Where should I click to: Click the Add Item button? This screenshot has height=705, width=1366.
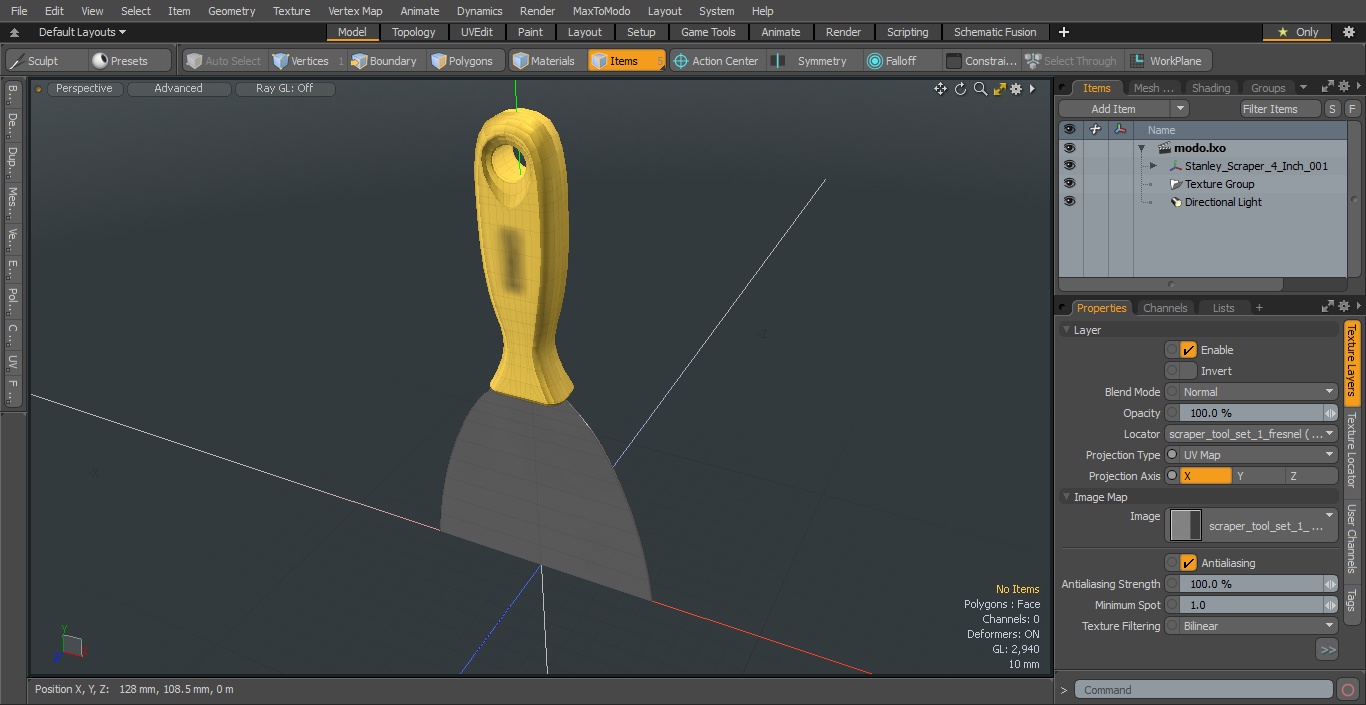point(1114,109)
